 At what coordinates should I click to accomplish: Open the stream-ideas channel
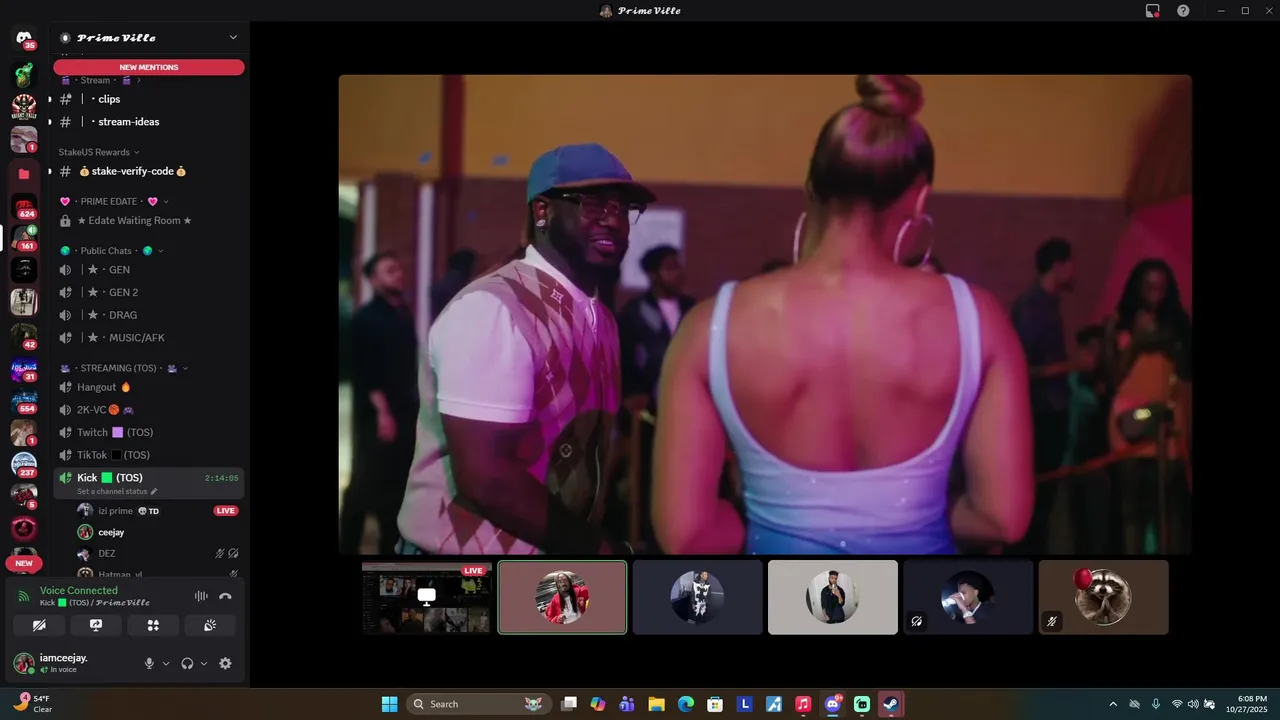click(149, 122)
